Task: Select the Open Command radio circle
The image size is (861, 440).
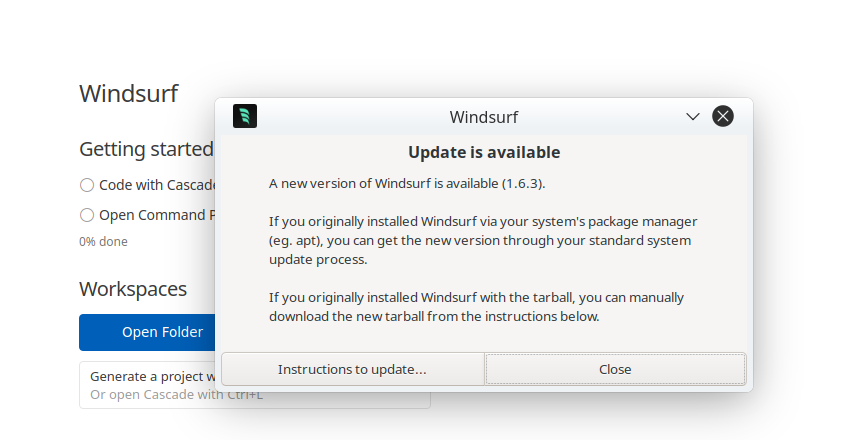Action: click(x=87, y=214)
